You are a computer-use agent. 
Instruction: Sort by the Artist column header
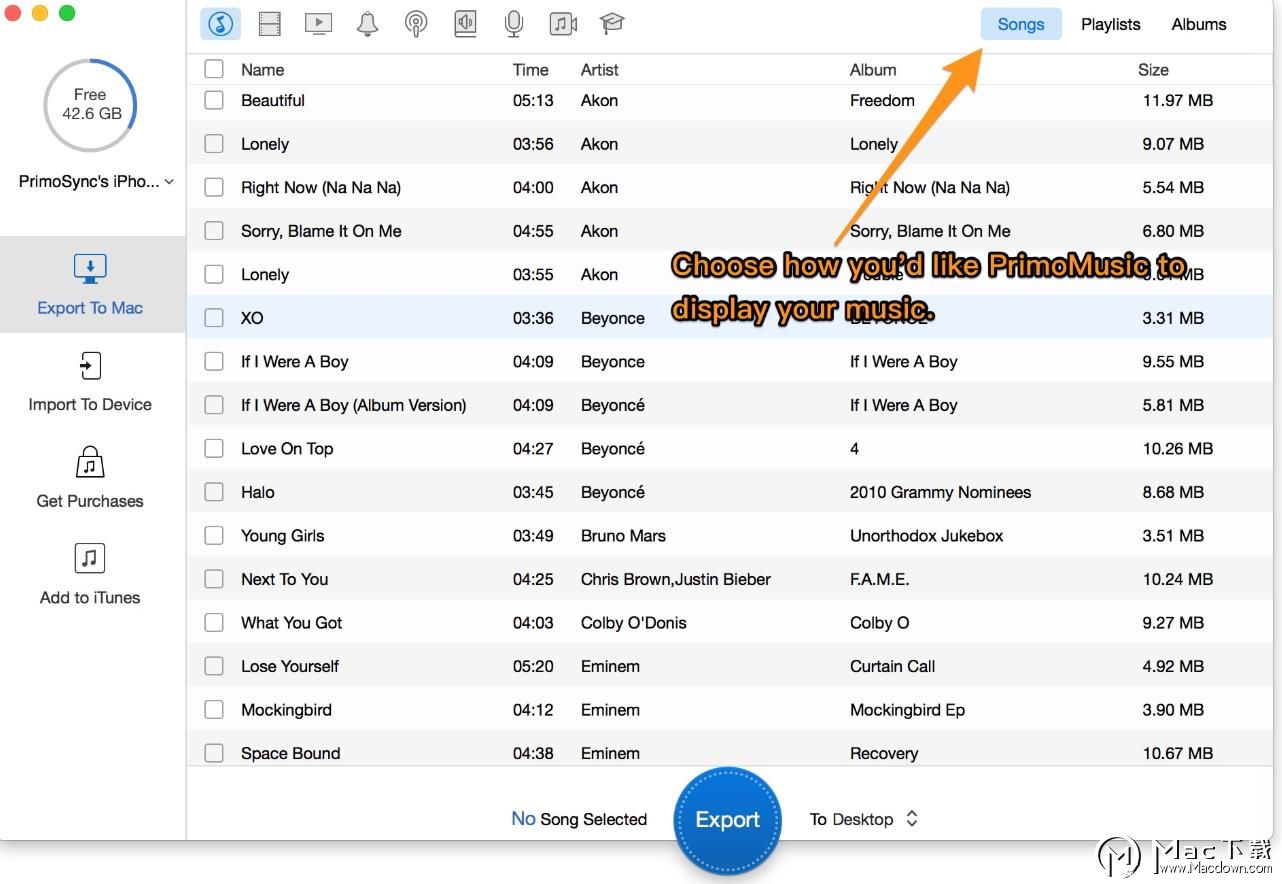pyautogui.click(x=600, y=70)
